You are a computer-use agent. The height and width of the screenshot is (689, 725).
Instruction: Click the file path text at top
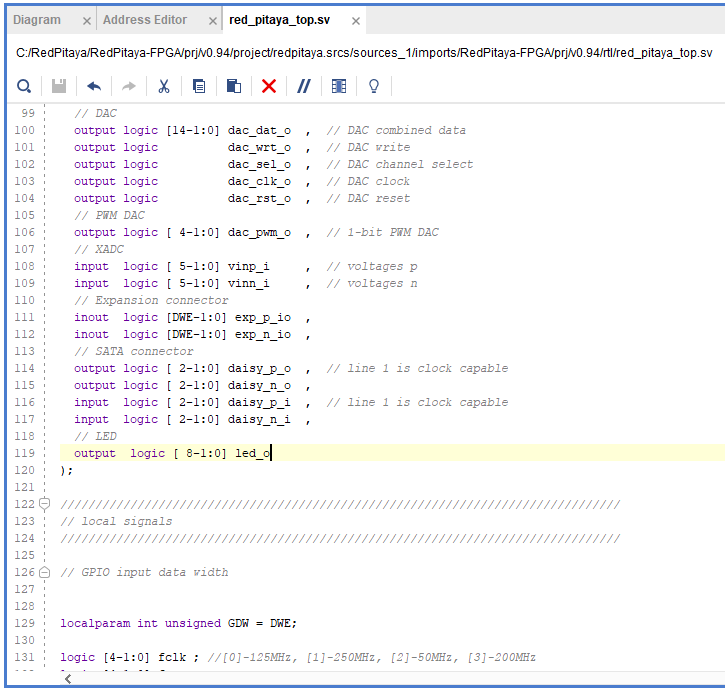click(x=364, y=53)
